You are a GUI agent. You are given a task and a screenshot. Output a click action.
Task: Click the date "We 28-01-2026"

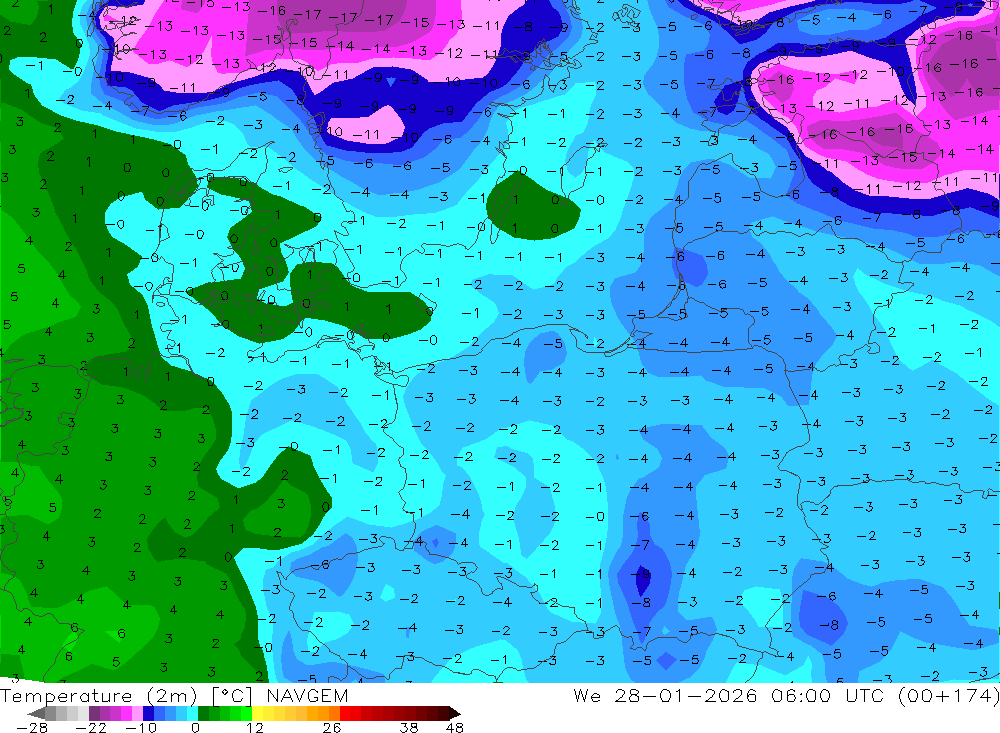665,695
